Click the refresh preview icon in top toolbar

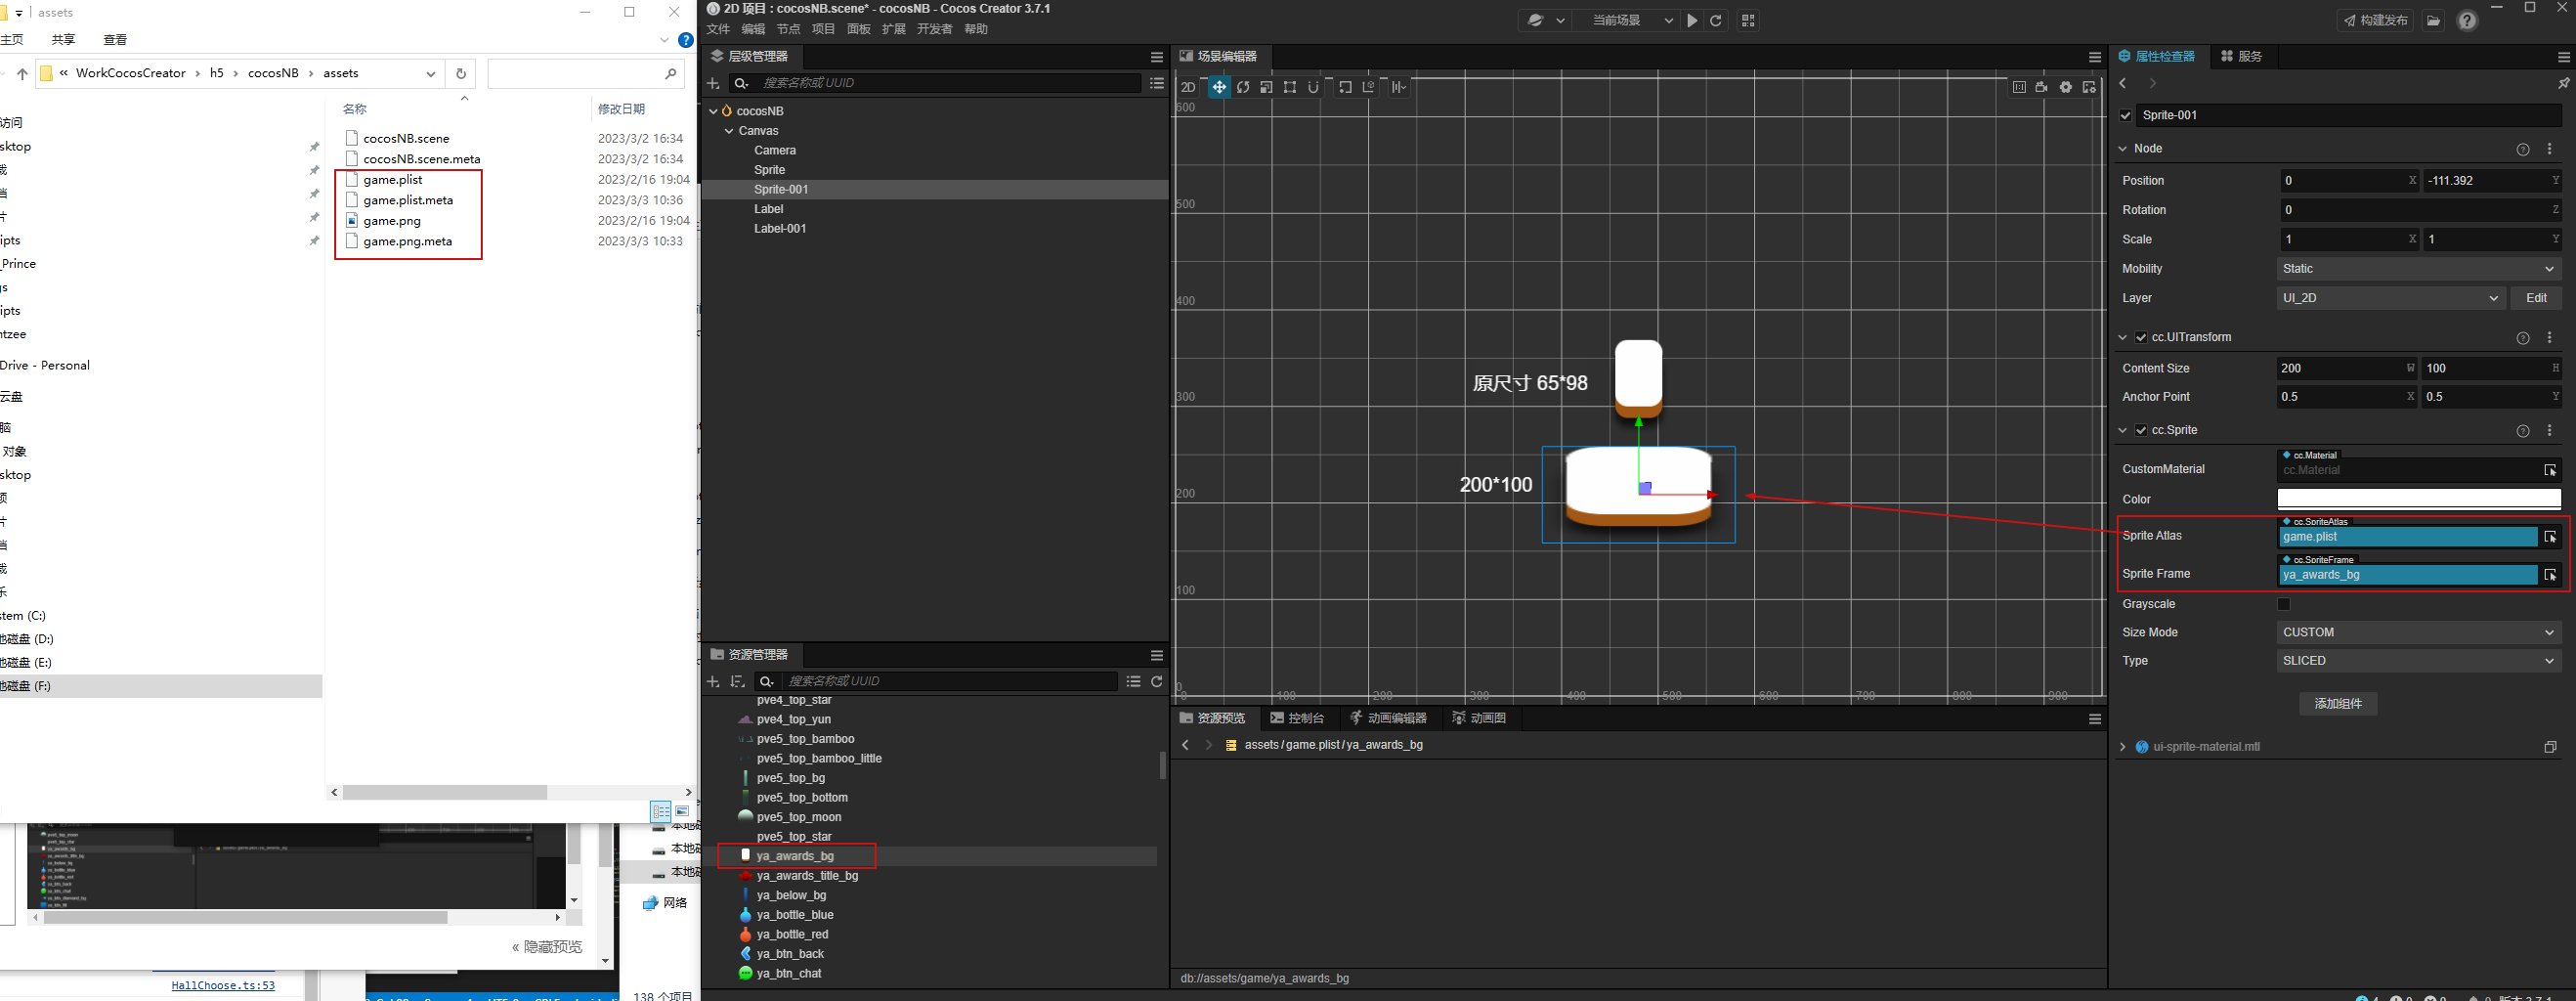(1716, 21)
